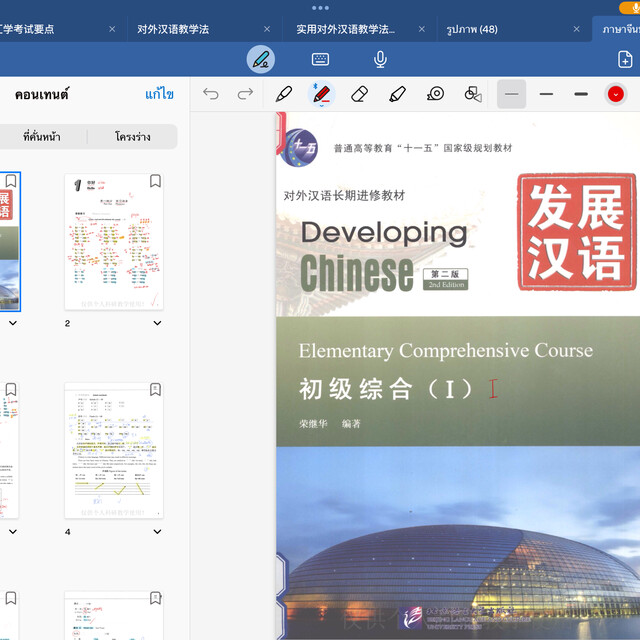Image resolution: width=640 pixels, height=640 pixels.
Task: Click the undo arrow
Action: 211,94
